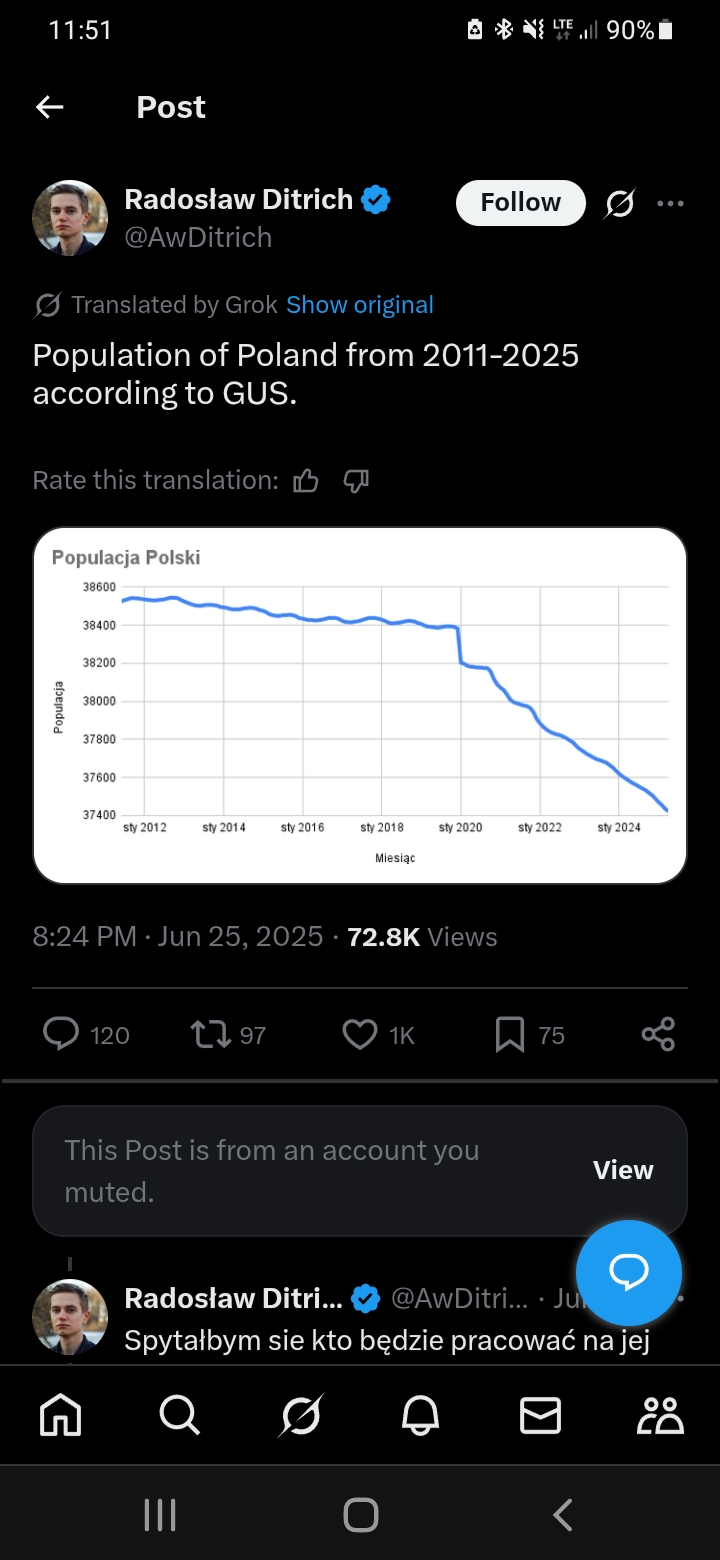
Task: Rate translation with thumbs down
Action: [356, 481]
